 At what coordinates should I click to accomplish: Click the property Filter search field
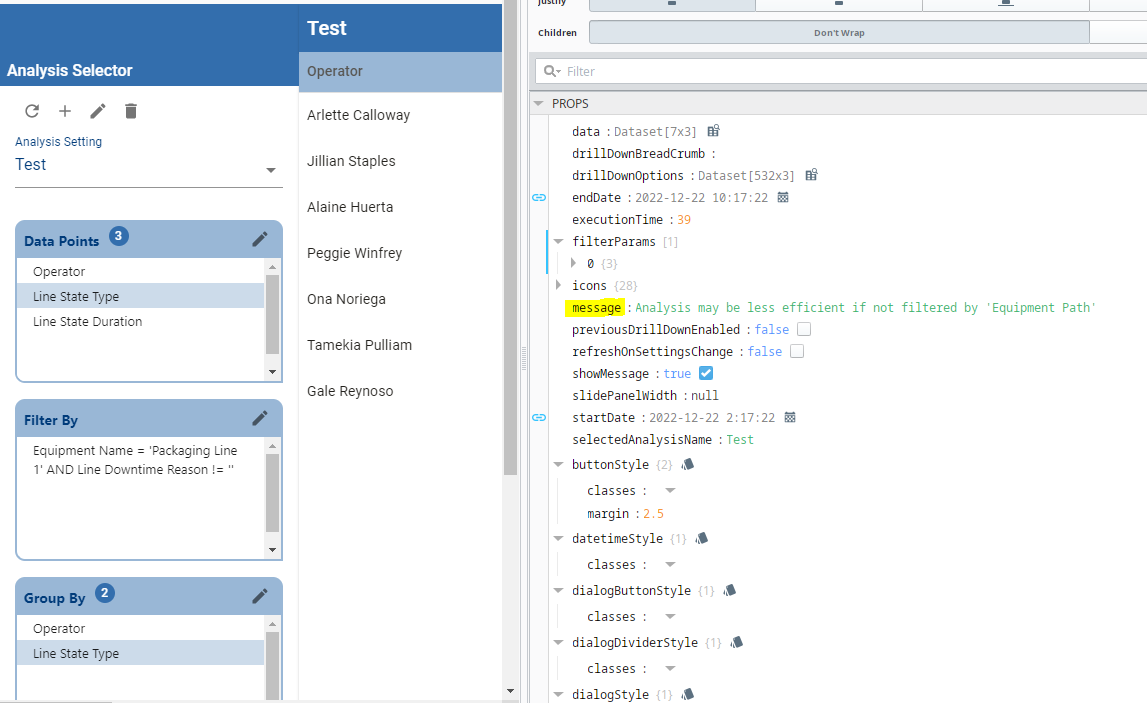(841, 72)
